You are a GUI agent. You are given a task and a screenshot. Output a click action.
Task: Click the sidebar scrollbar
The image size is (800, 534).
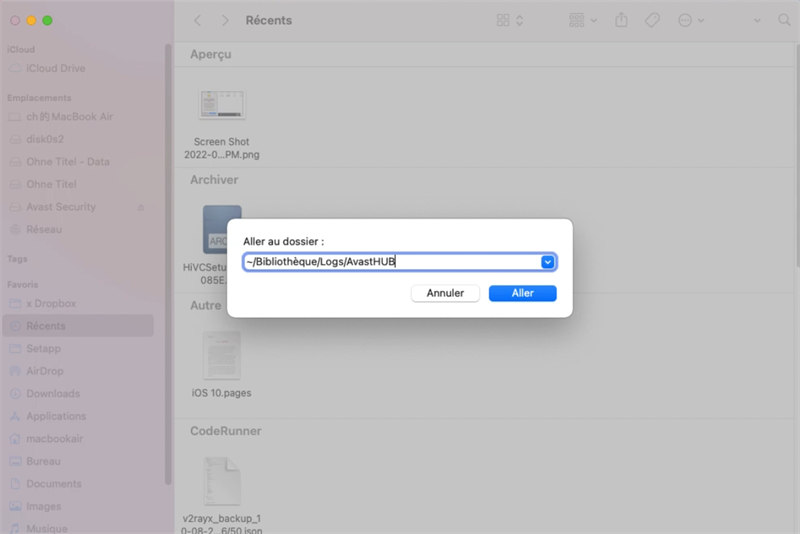click(x=168, y=264)
